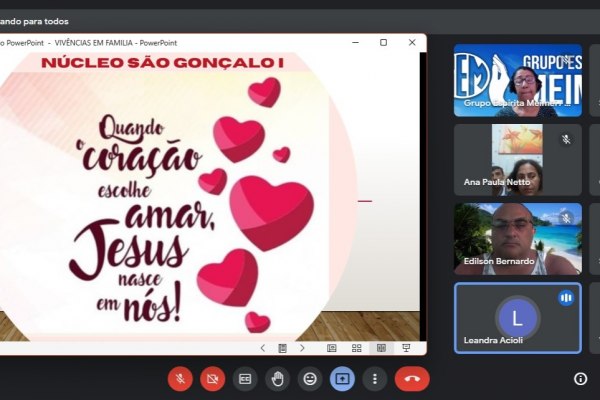This screenshot has width=600, height=400.
Task: Switch to Slide Sorter view
Action: pyautogui.click(x=356, y=348)
